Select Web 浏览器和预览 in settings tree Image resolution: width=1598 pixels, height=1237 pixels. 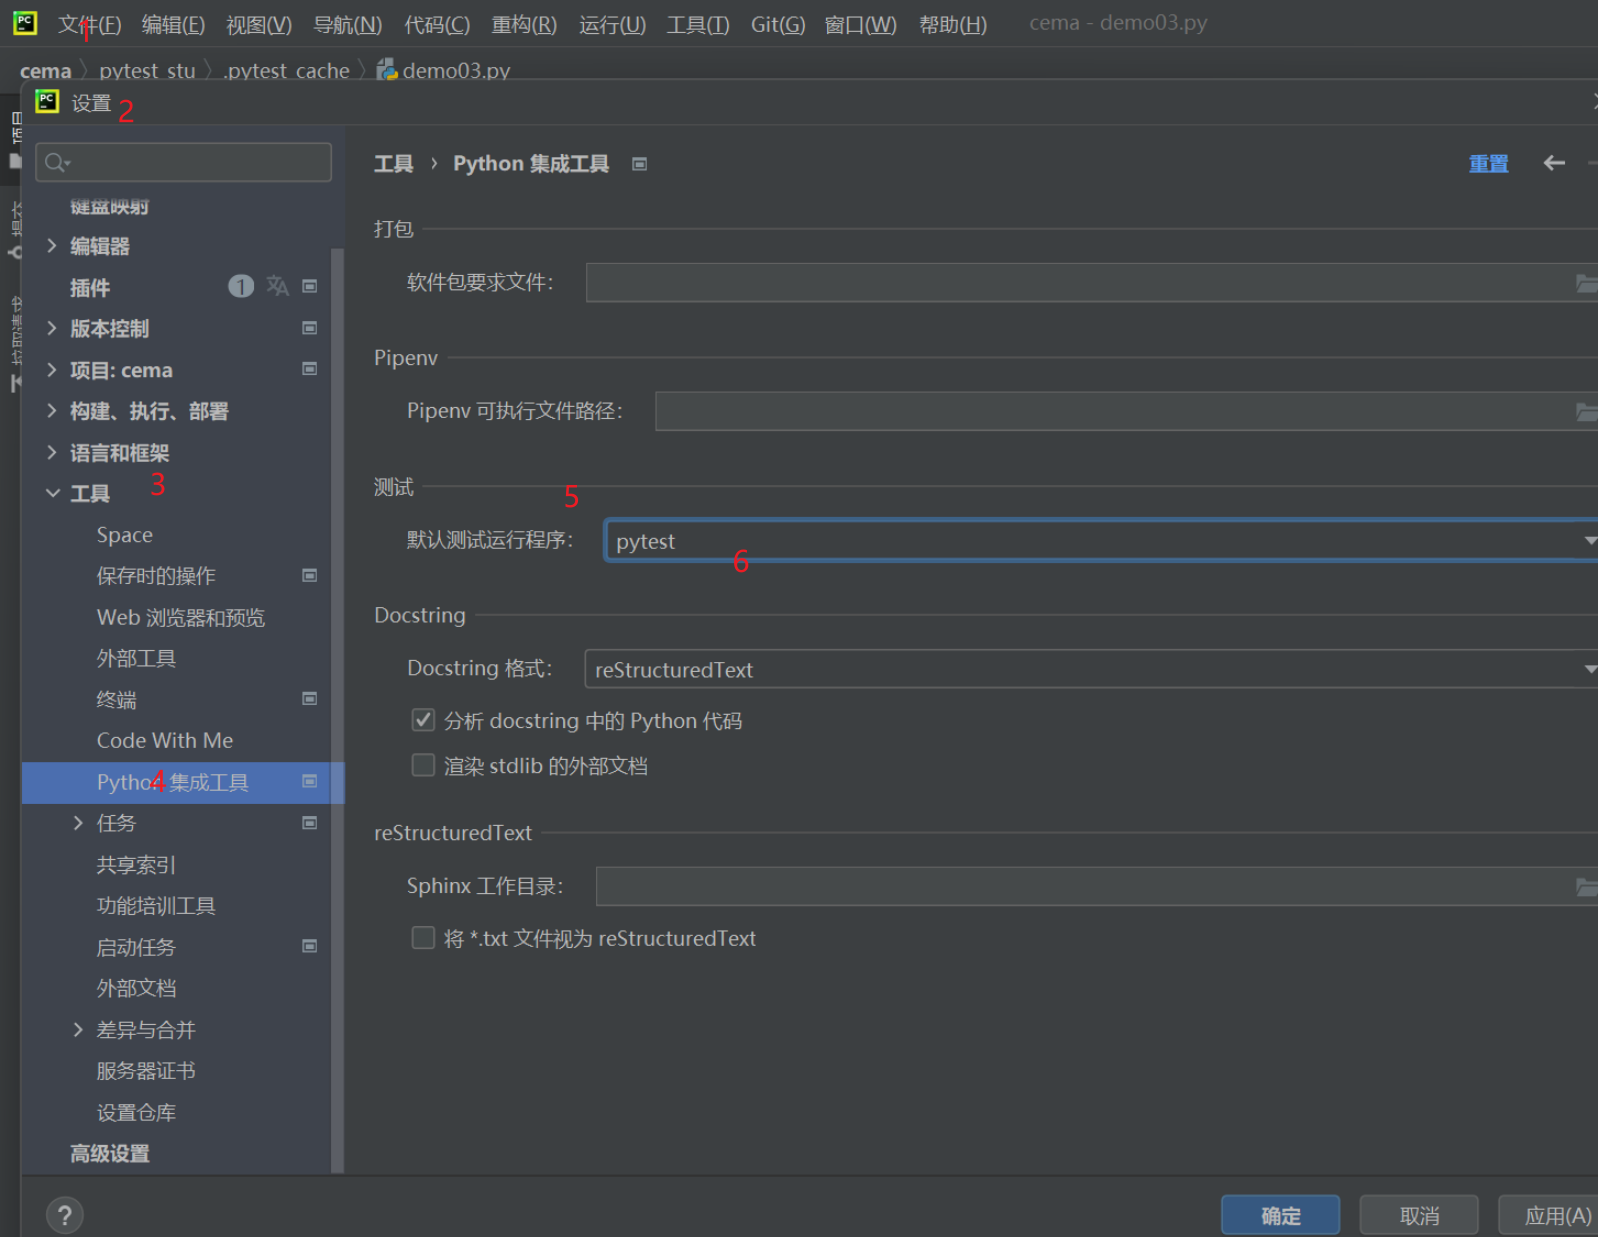tap(181, 617)
